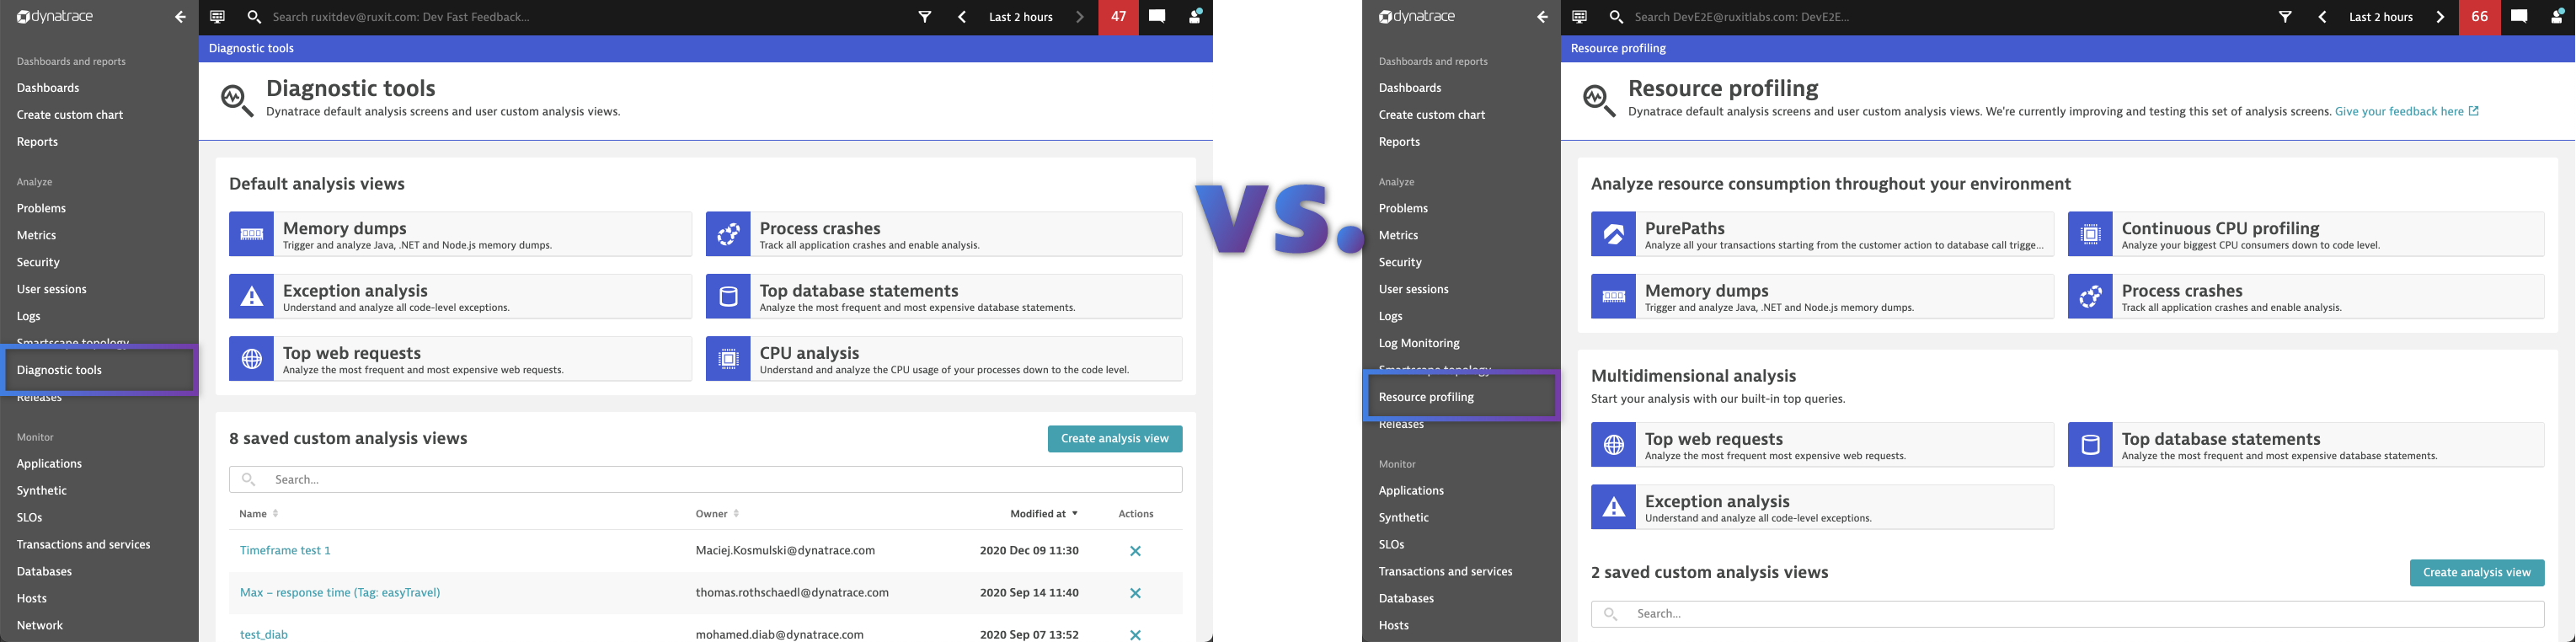This screenshot has width=2576, height=642.
Task: Open Memory dumps tile in Diagnostic tools
Action: click(460, 234)
